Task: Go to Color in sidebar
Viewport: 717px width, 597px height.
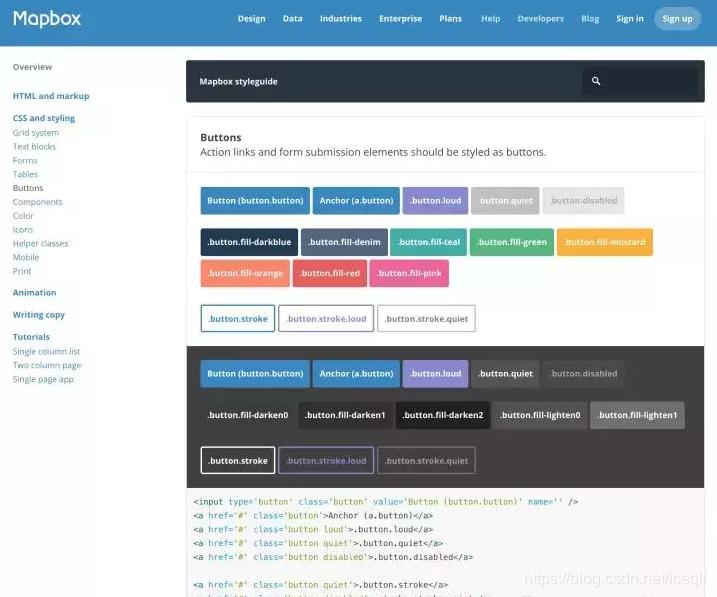Action: [23, 216]
